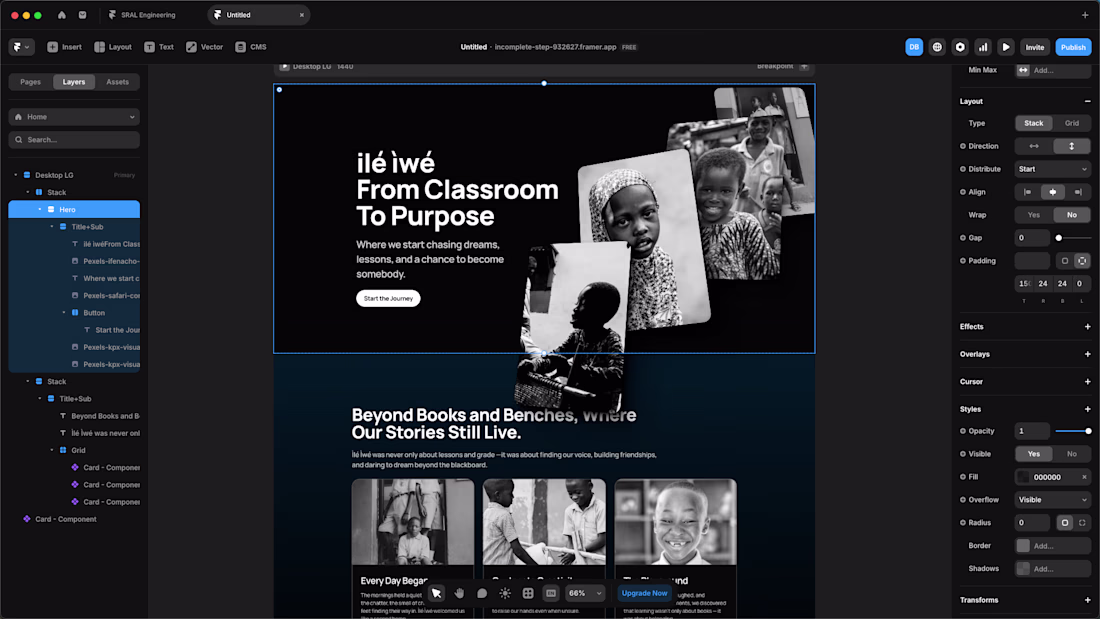Preview the site with play icon
This screenshot has height=619, width=1100.
1005,47
